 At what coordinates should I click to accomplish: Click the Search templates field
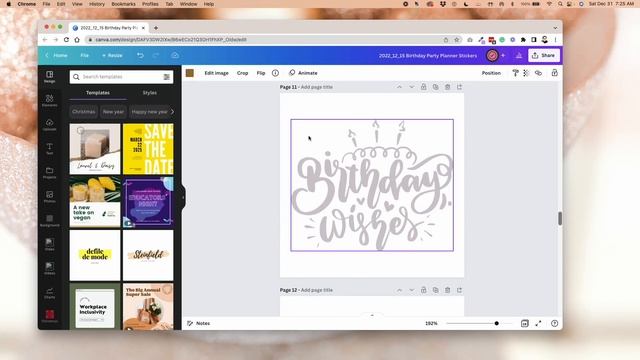(x=121, y=77)
